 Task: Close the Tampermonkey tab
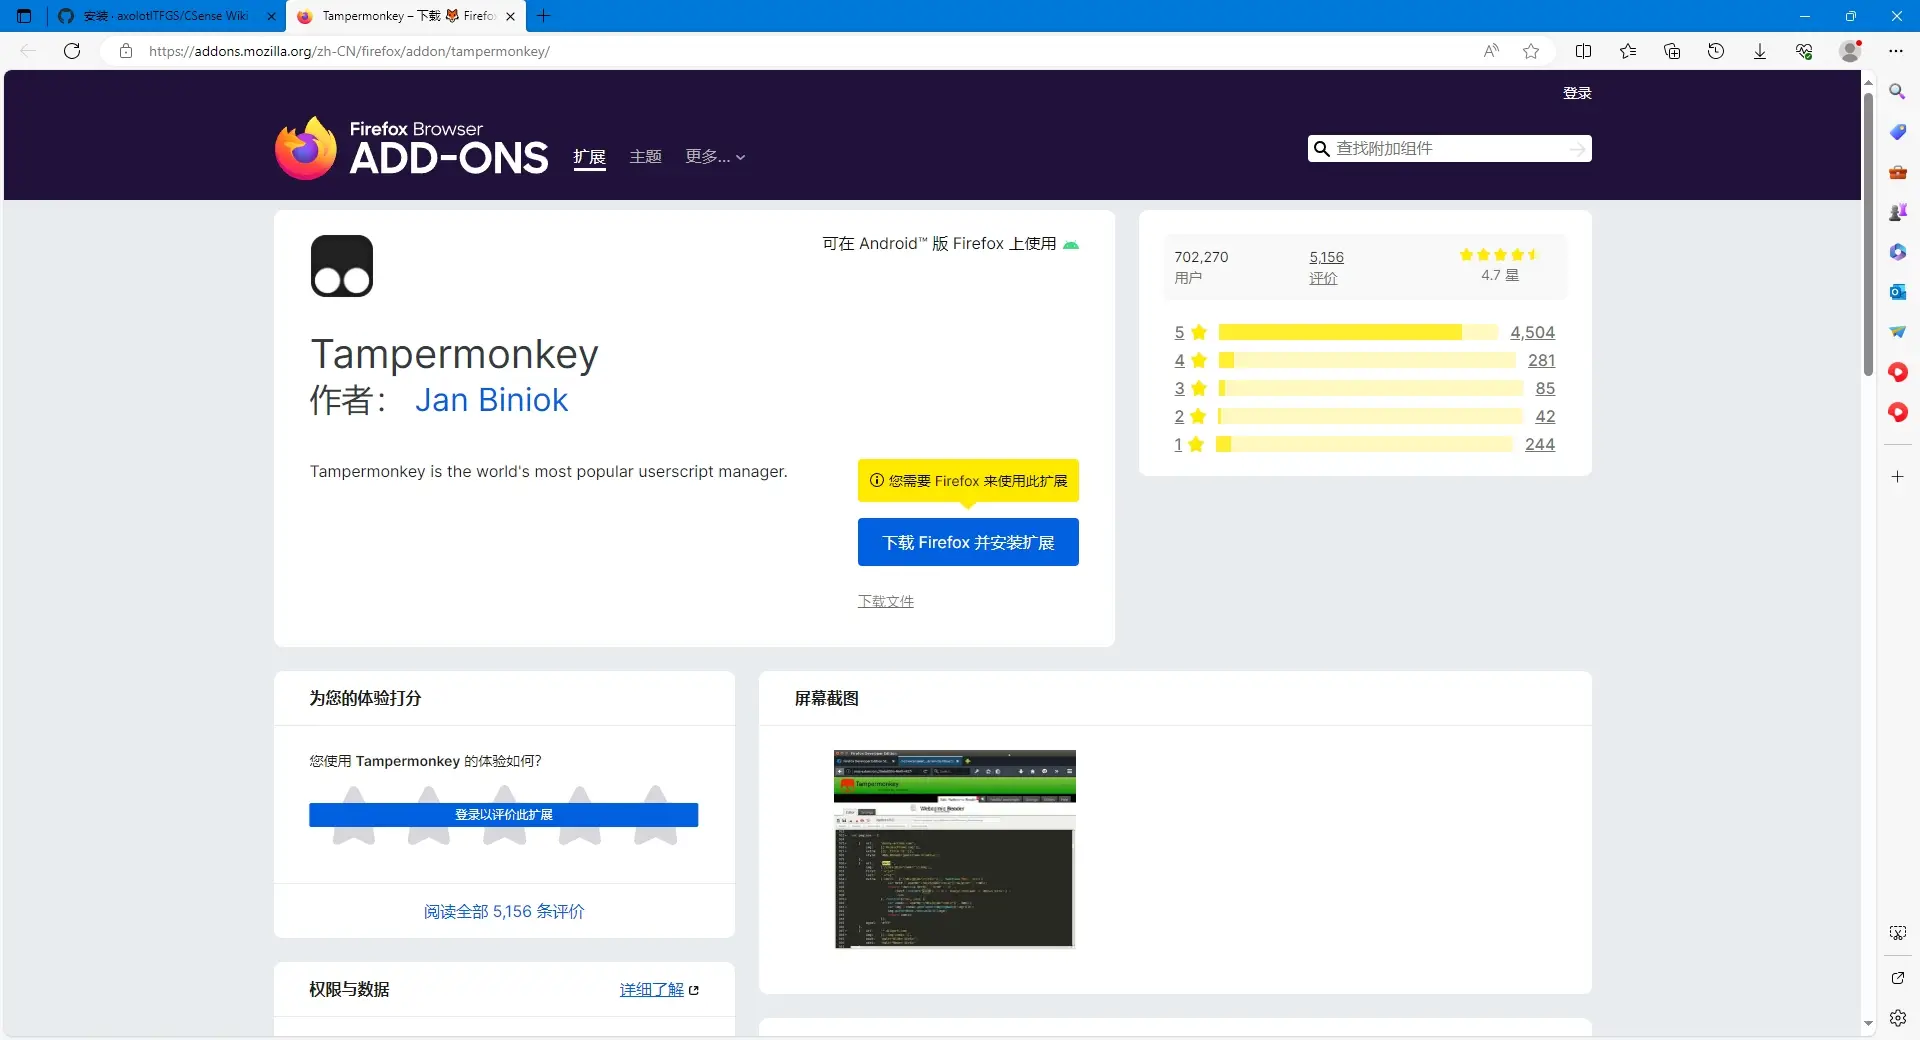click(510, 16)
